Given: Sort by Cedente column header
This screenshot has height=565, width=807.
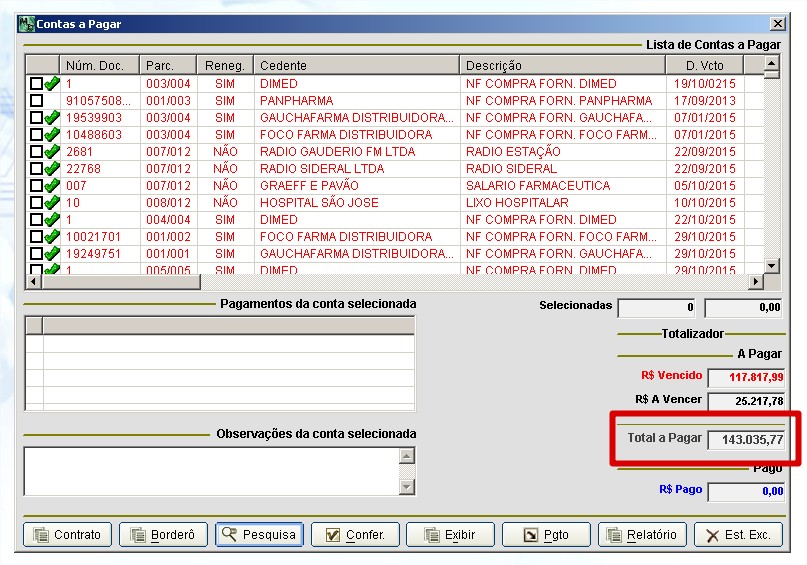Looking at the screenshot, I should (357, 66).
